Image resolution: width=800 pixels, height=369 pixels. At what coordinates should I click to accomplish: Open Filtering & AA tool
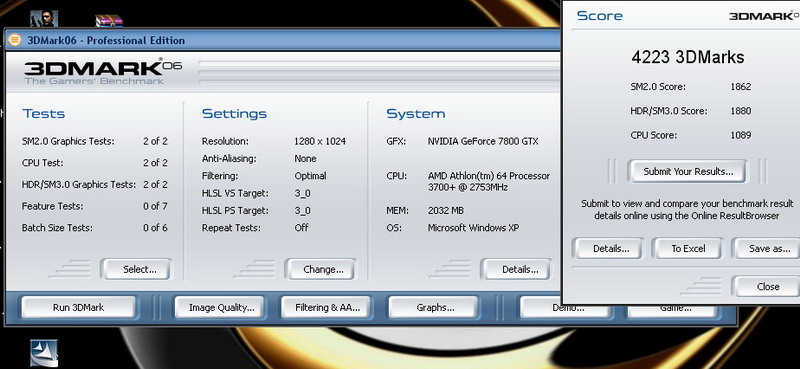(x=328, y=308)
